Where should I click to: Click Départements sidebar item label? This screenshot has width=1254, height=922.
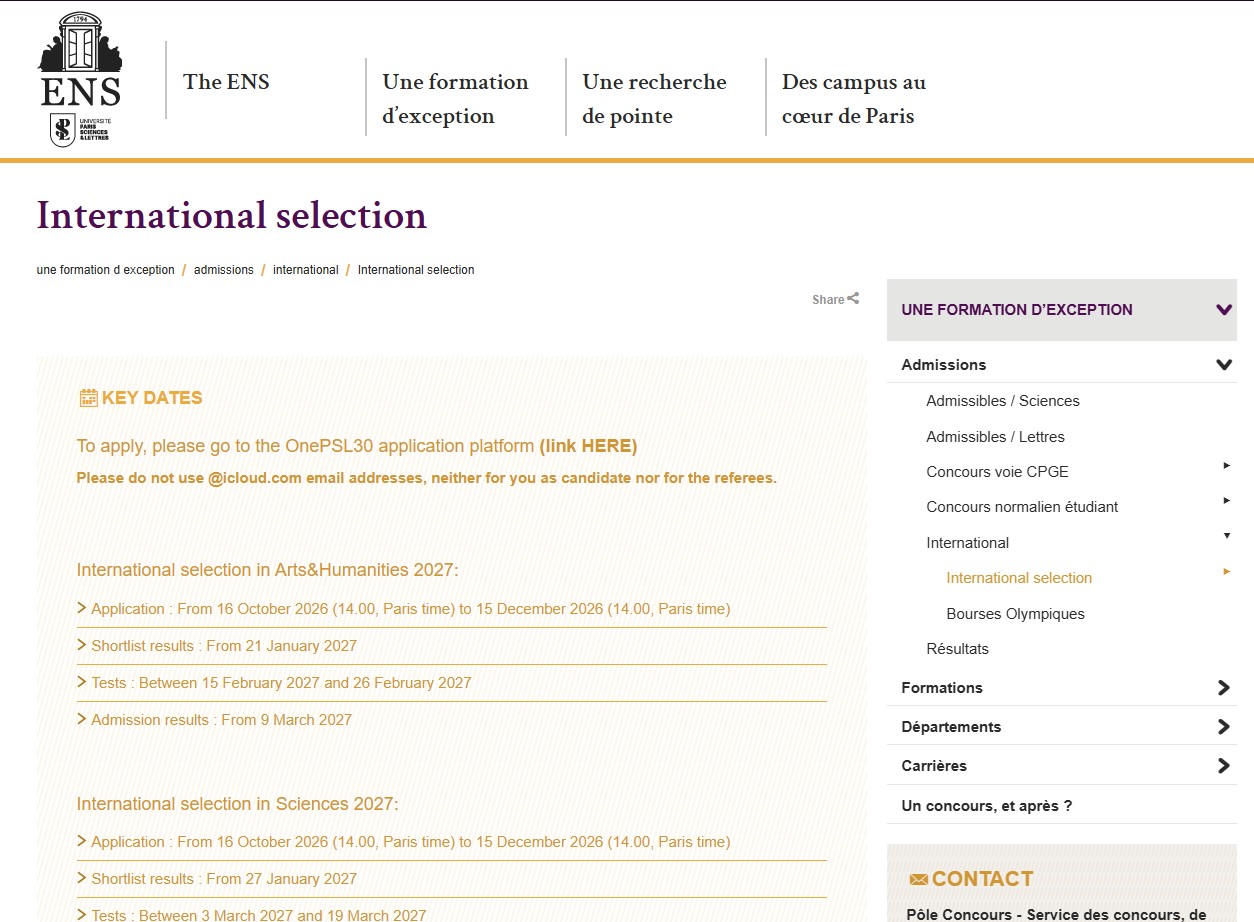pos(951,727)
